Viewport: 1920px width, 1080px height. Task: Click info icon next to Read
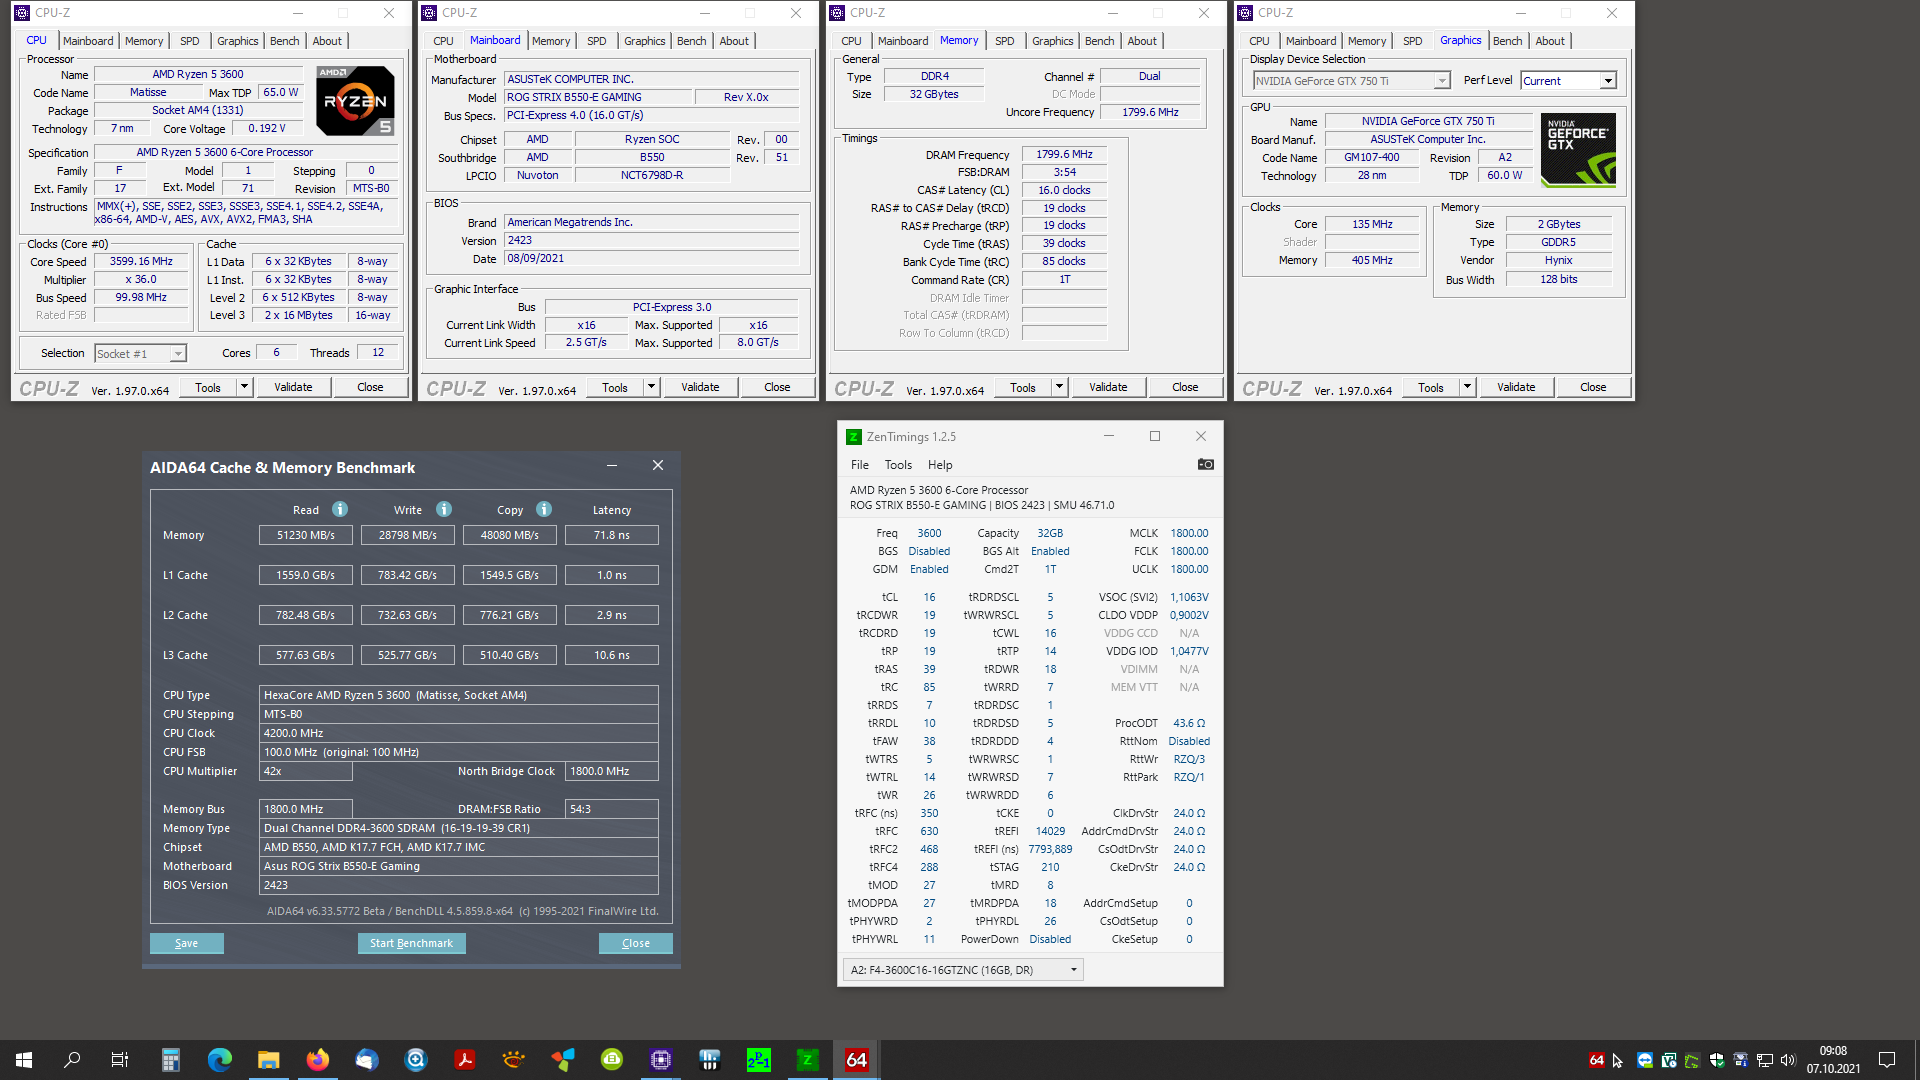(x=340, y=509)
